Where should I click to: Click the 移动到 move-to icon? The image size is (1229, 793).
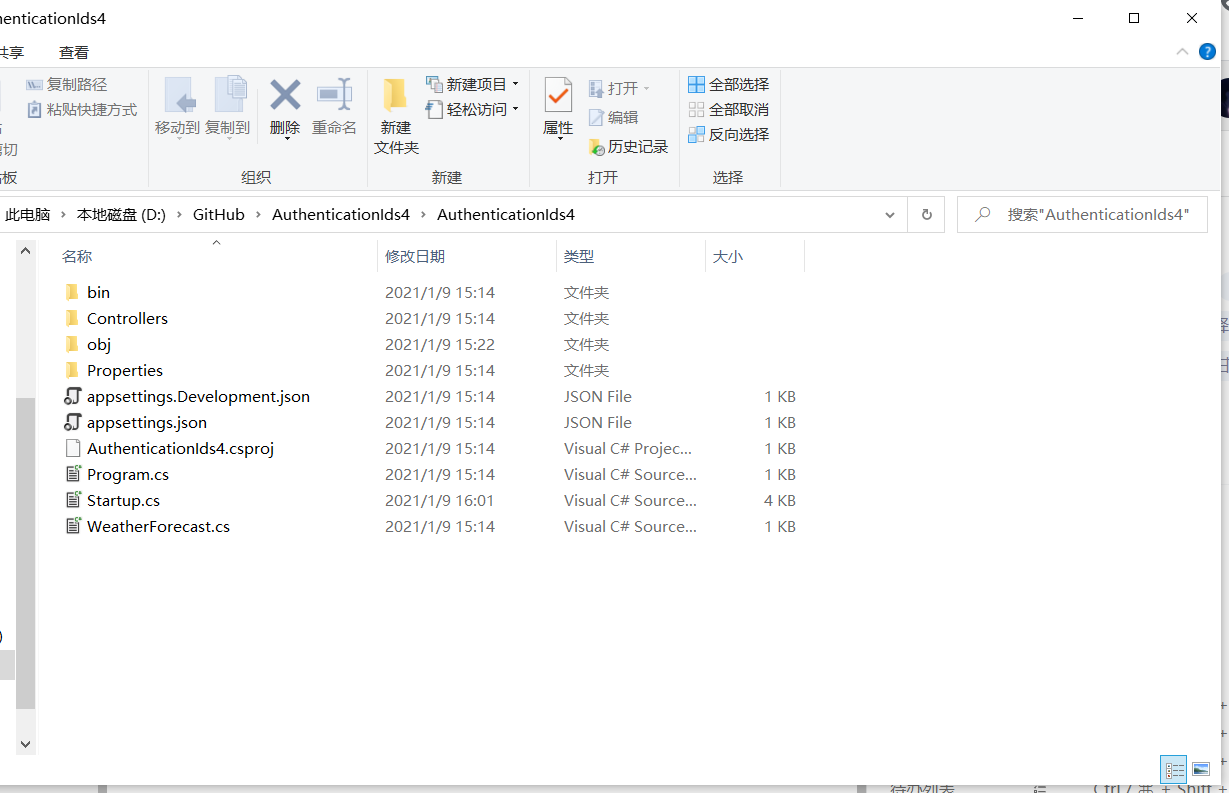click(x=180, y=96)
